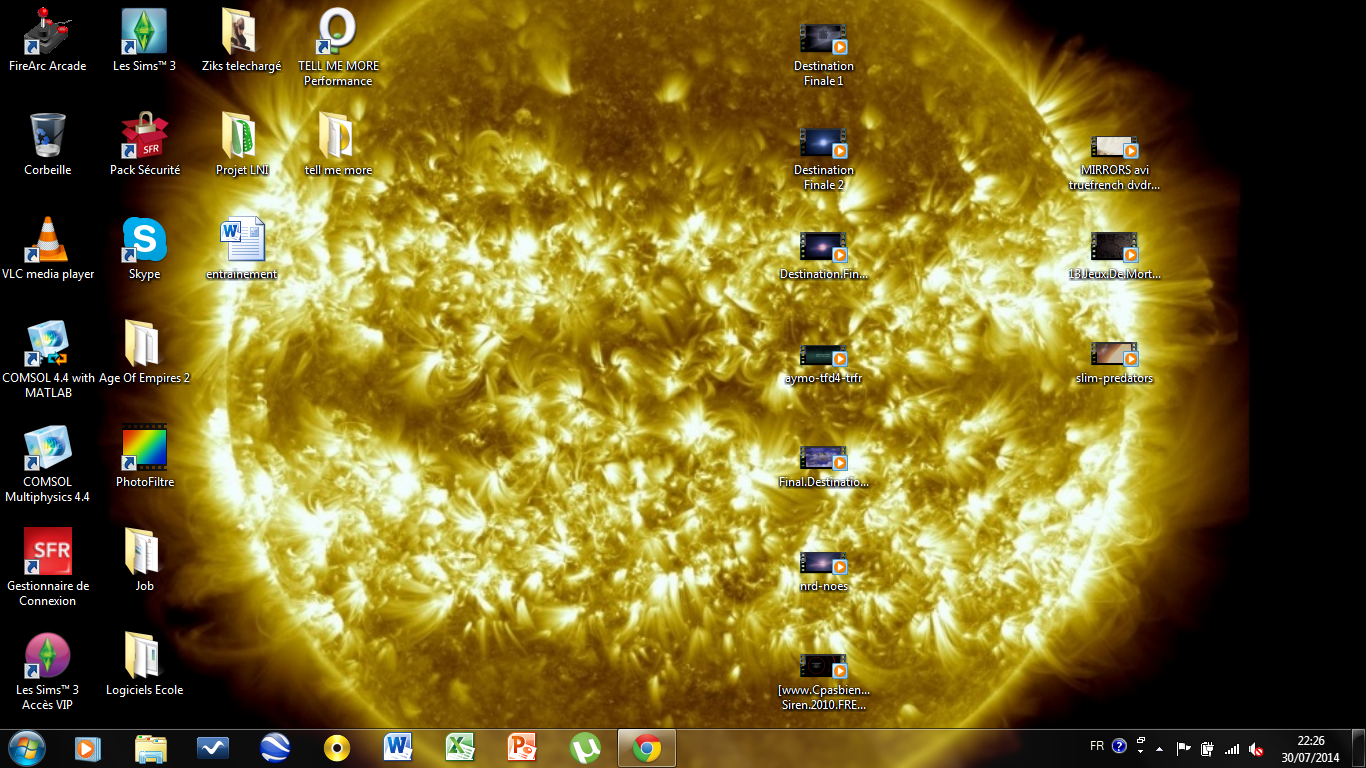Select the Siren.2010 Cpasbien video file
Image resolution: width=1366 pixels, height=768 pixels.
coord(823,682)
